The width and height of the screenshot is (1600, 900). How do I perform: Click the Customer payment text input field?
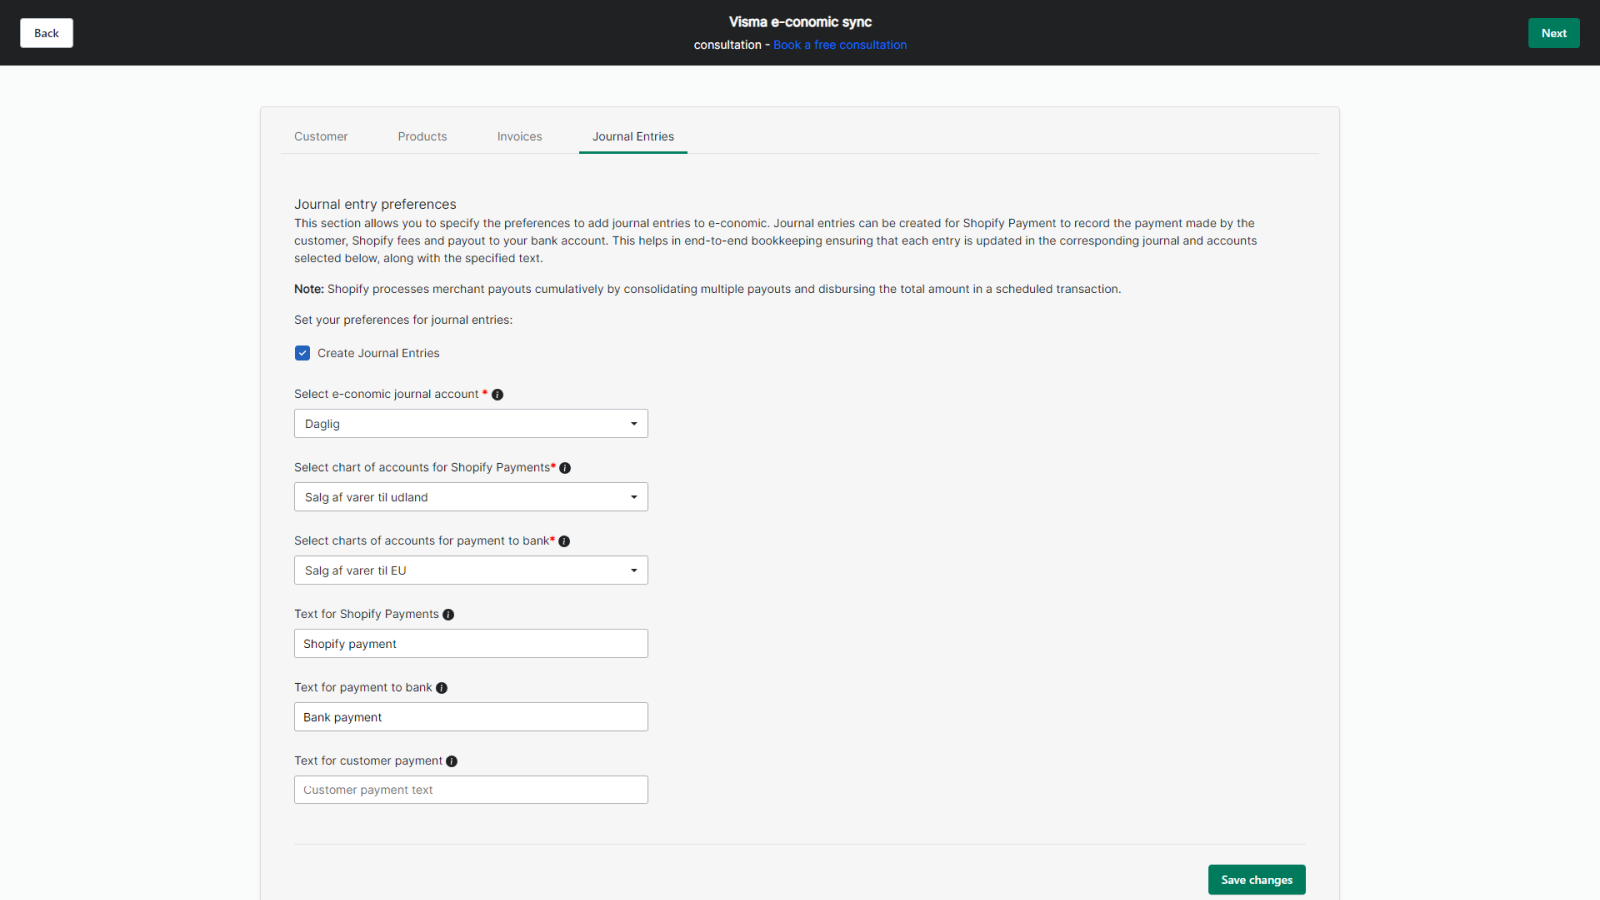tap(470, 789)
